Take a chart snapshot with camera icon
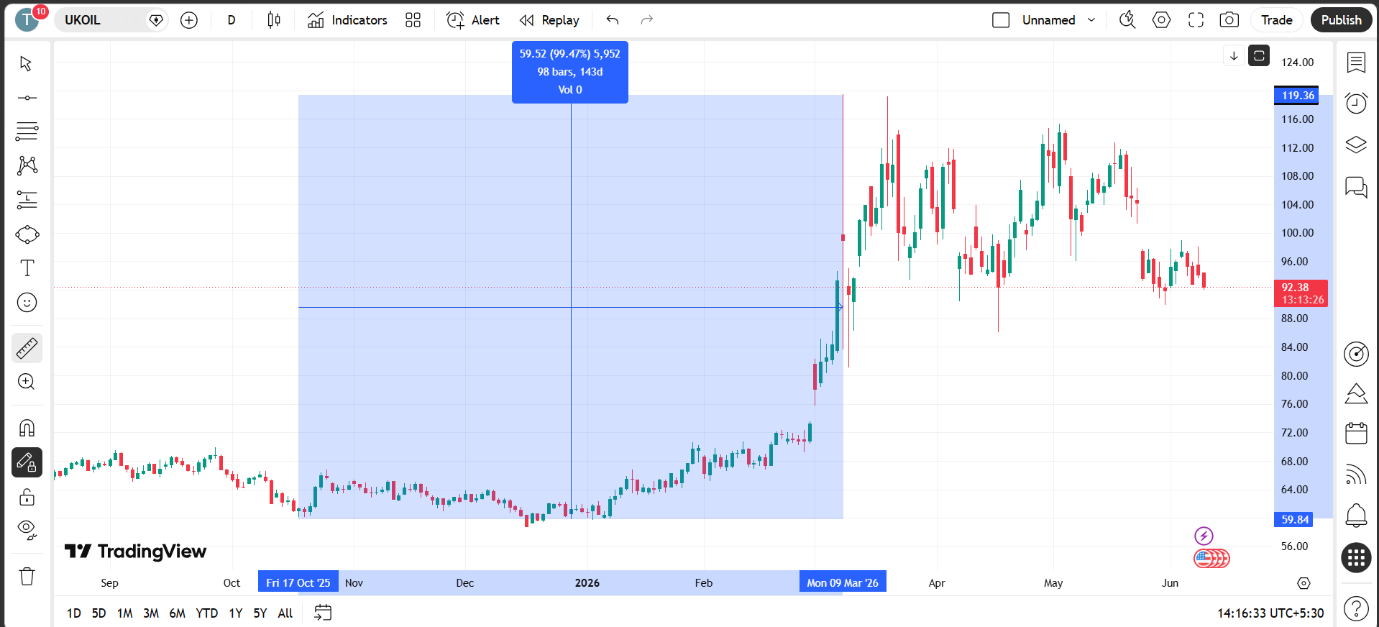 point(1229,20)
